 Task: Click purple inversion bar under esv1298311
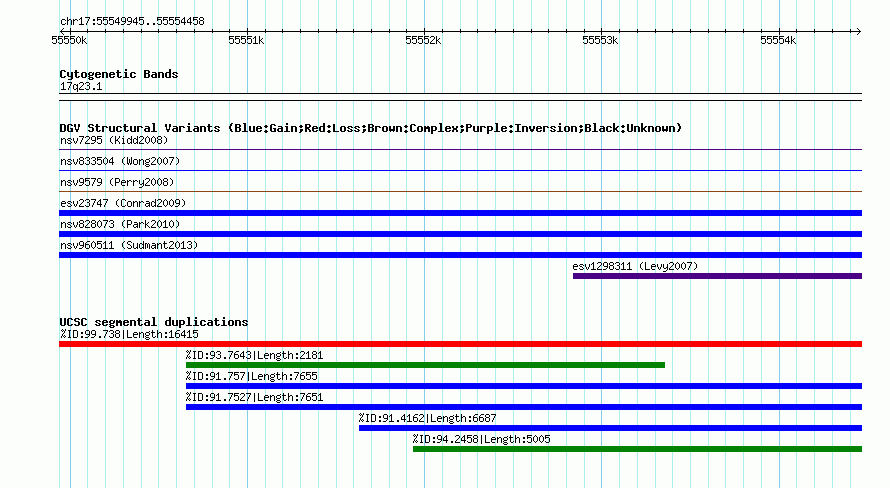(717, 276)
